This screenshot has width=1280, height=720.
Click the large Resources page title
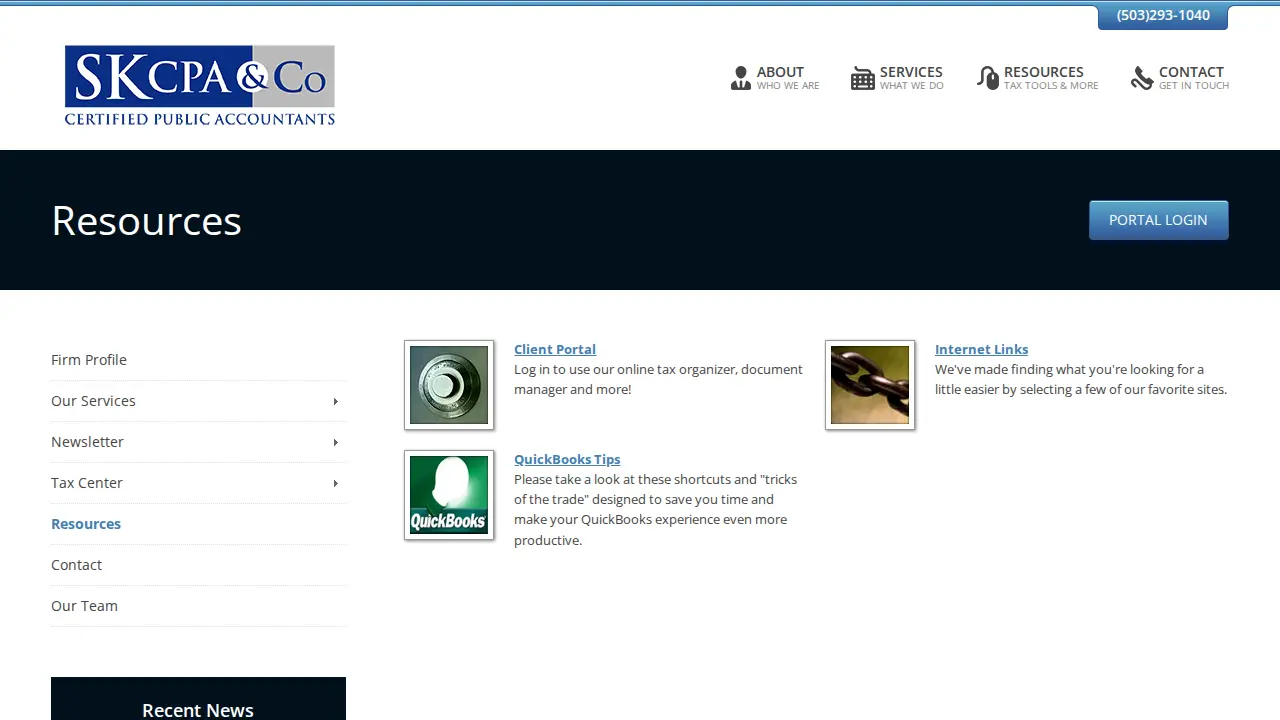click(x=146, y=220)
